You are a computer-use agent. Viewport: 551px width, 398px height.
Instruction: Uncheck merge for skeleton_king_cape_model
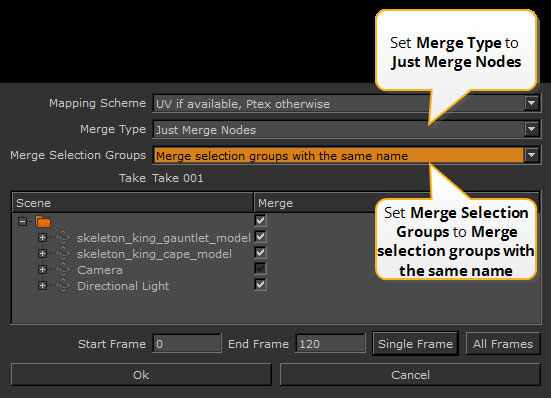coord(260,252)
